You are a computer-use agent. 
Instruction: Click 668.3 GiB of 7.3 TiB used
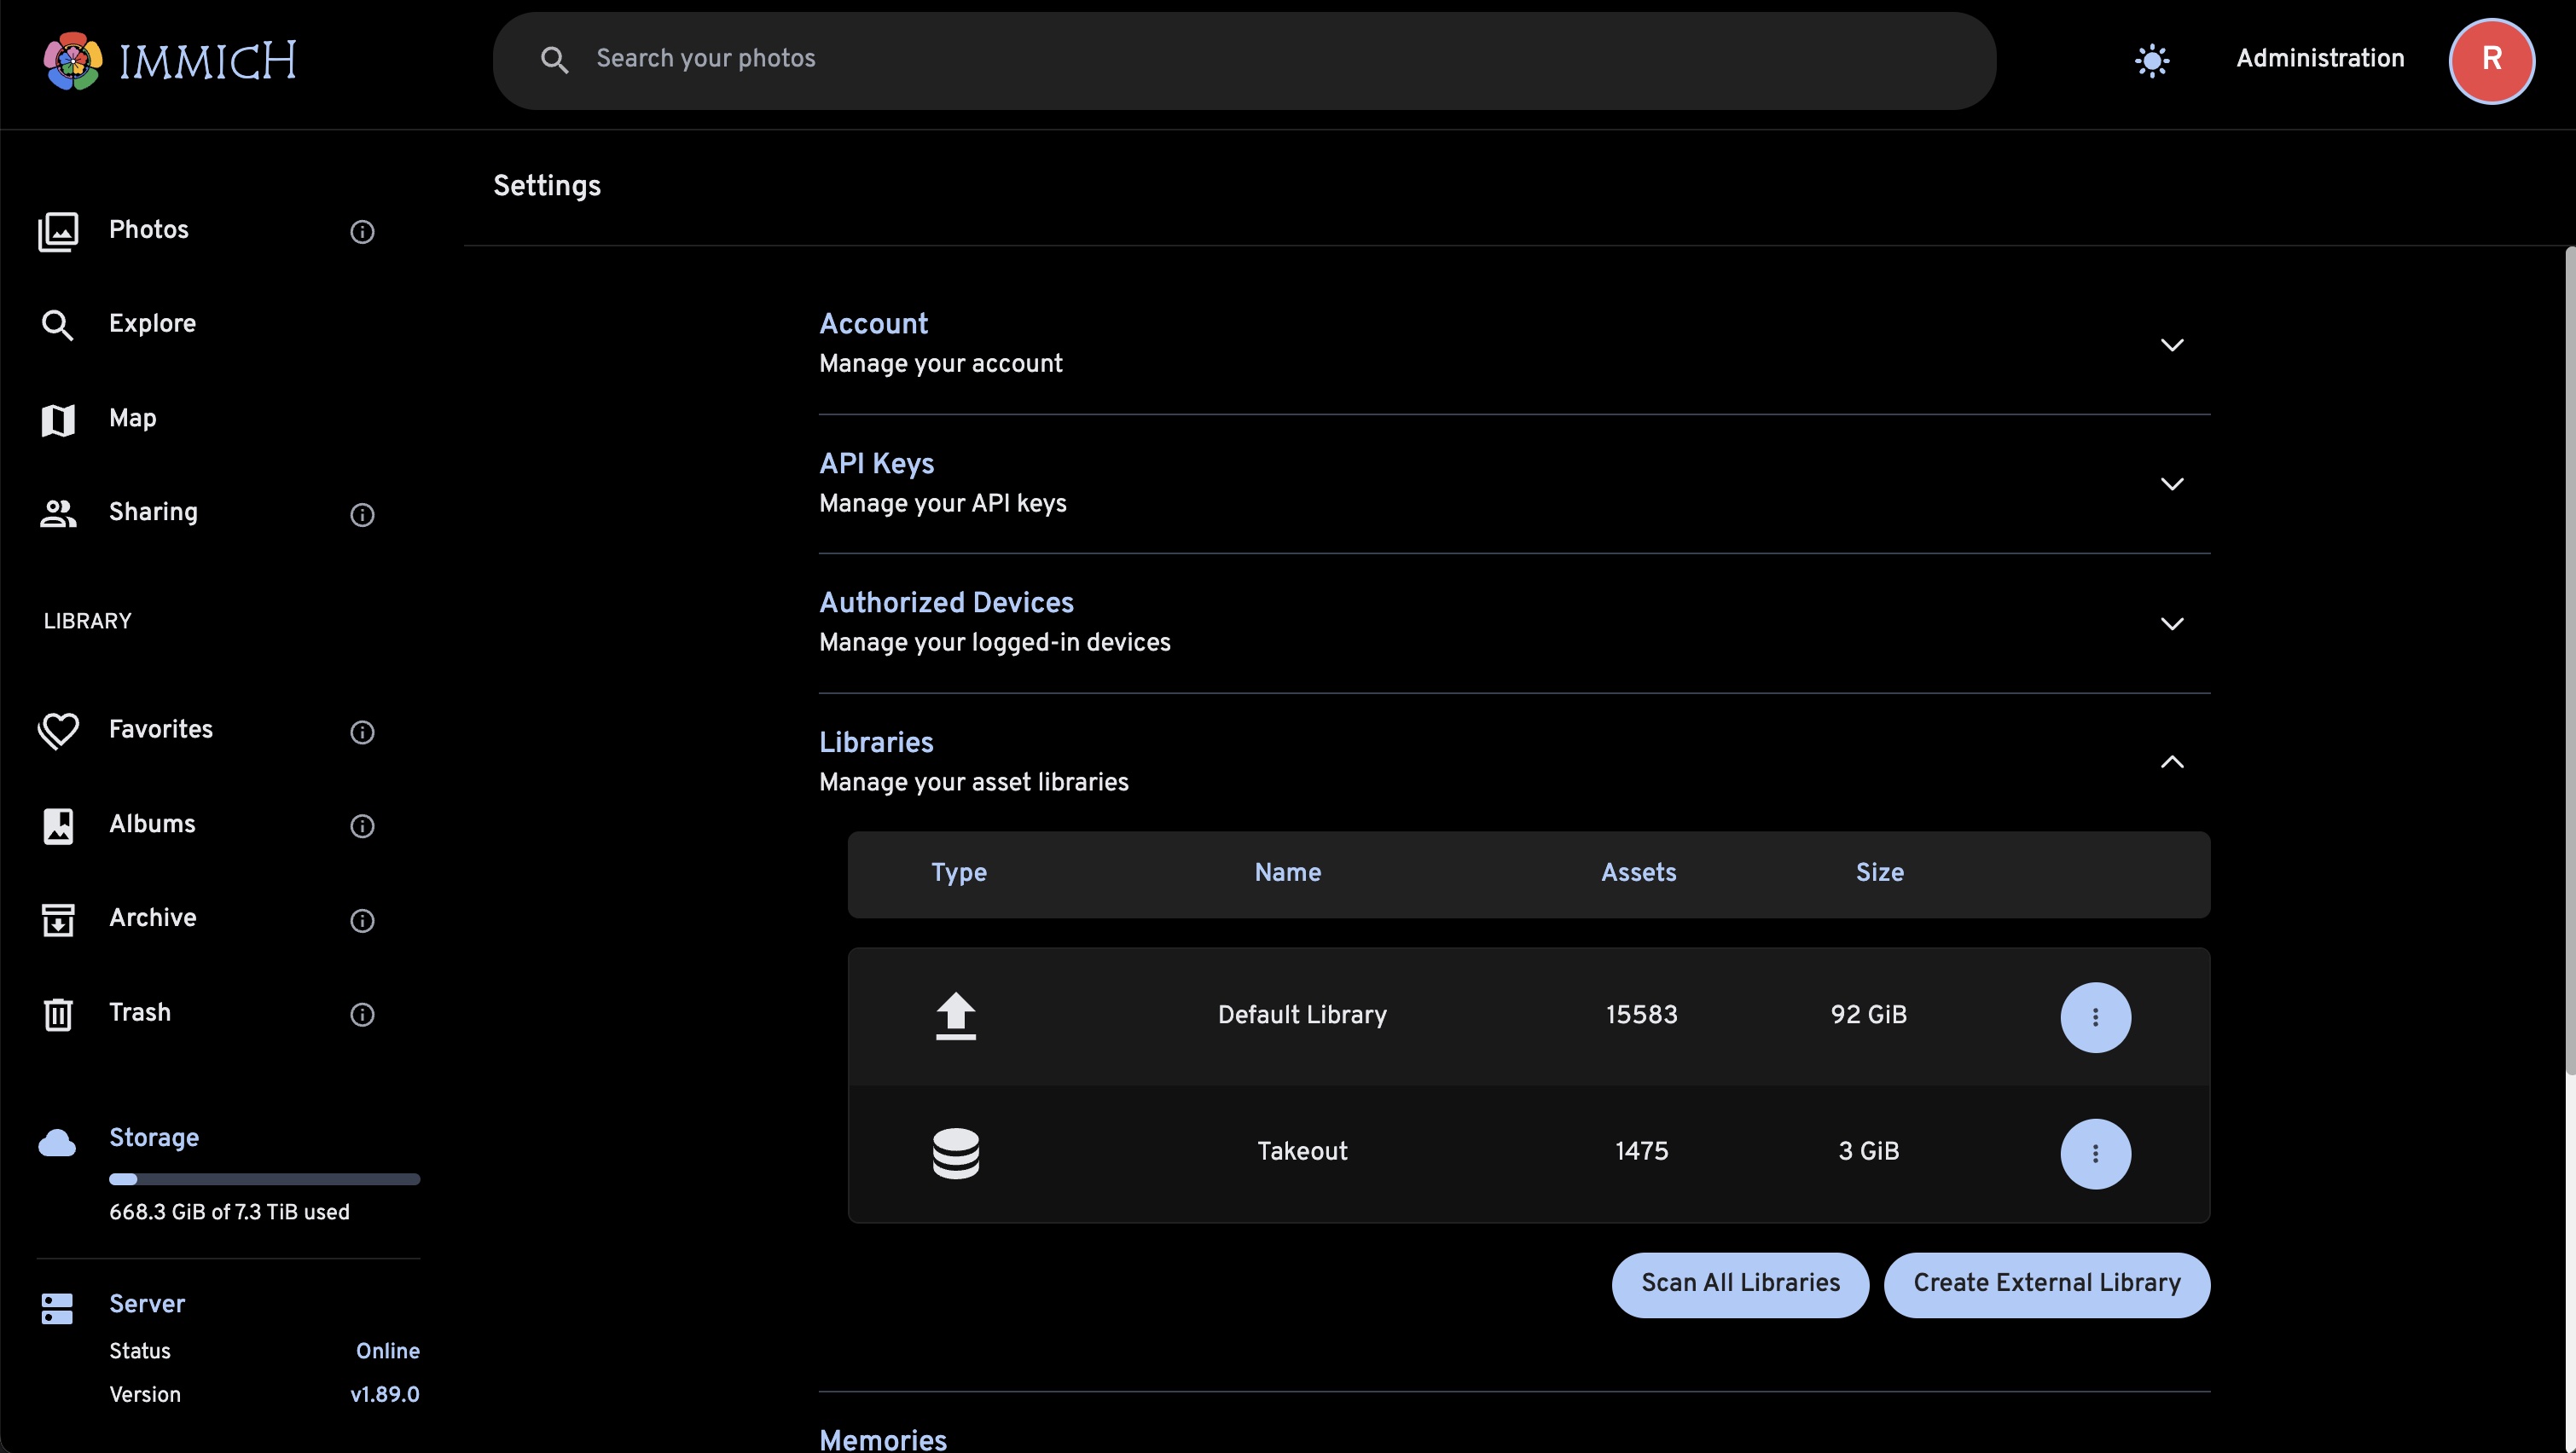pyautogui.click(x=229, y=1212)
